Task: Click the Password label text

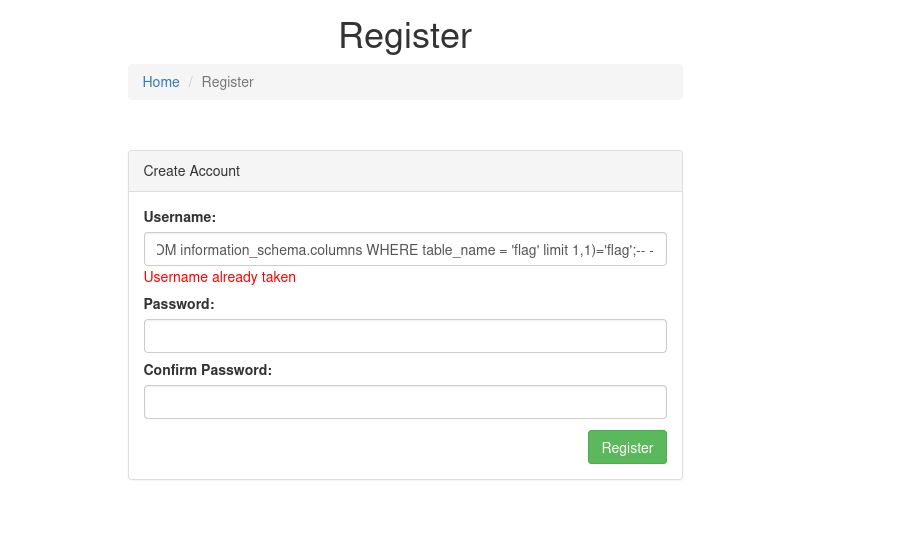Action: pyautogui.click(x=179, y=304)
